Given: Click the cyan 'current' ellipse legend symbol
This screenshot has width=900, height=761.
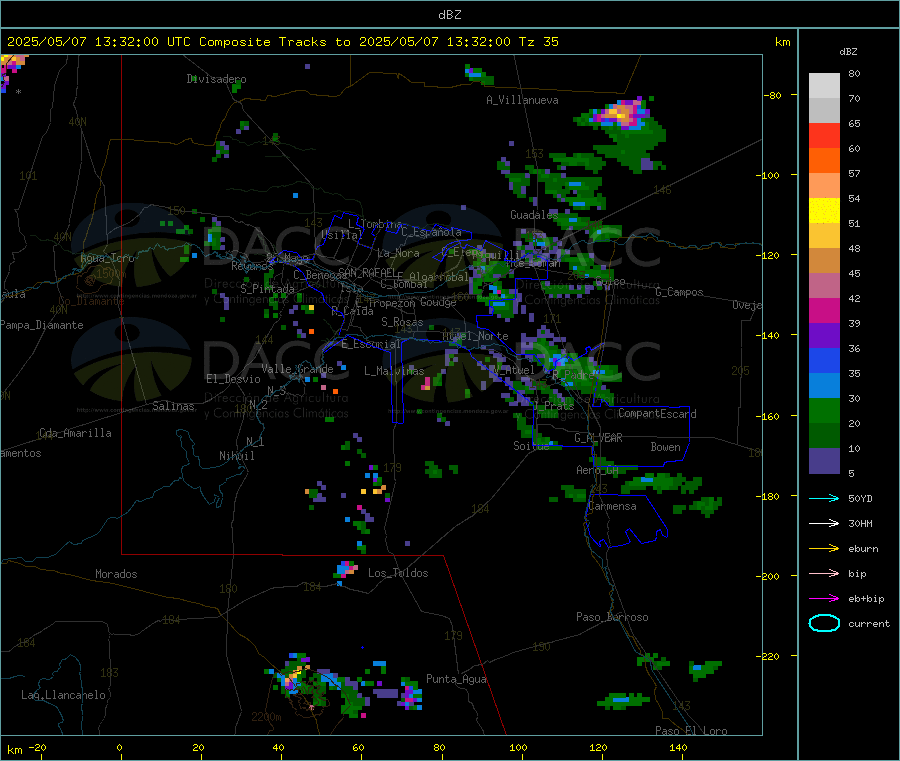Looking at the screenshot, I should (824, 623).
